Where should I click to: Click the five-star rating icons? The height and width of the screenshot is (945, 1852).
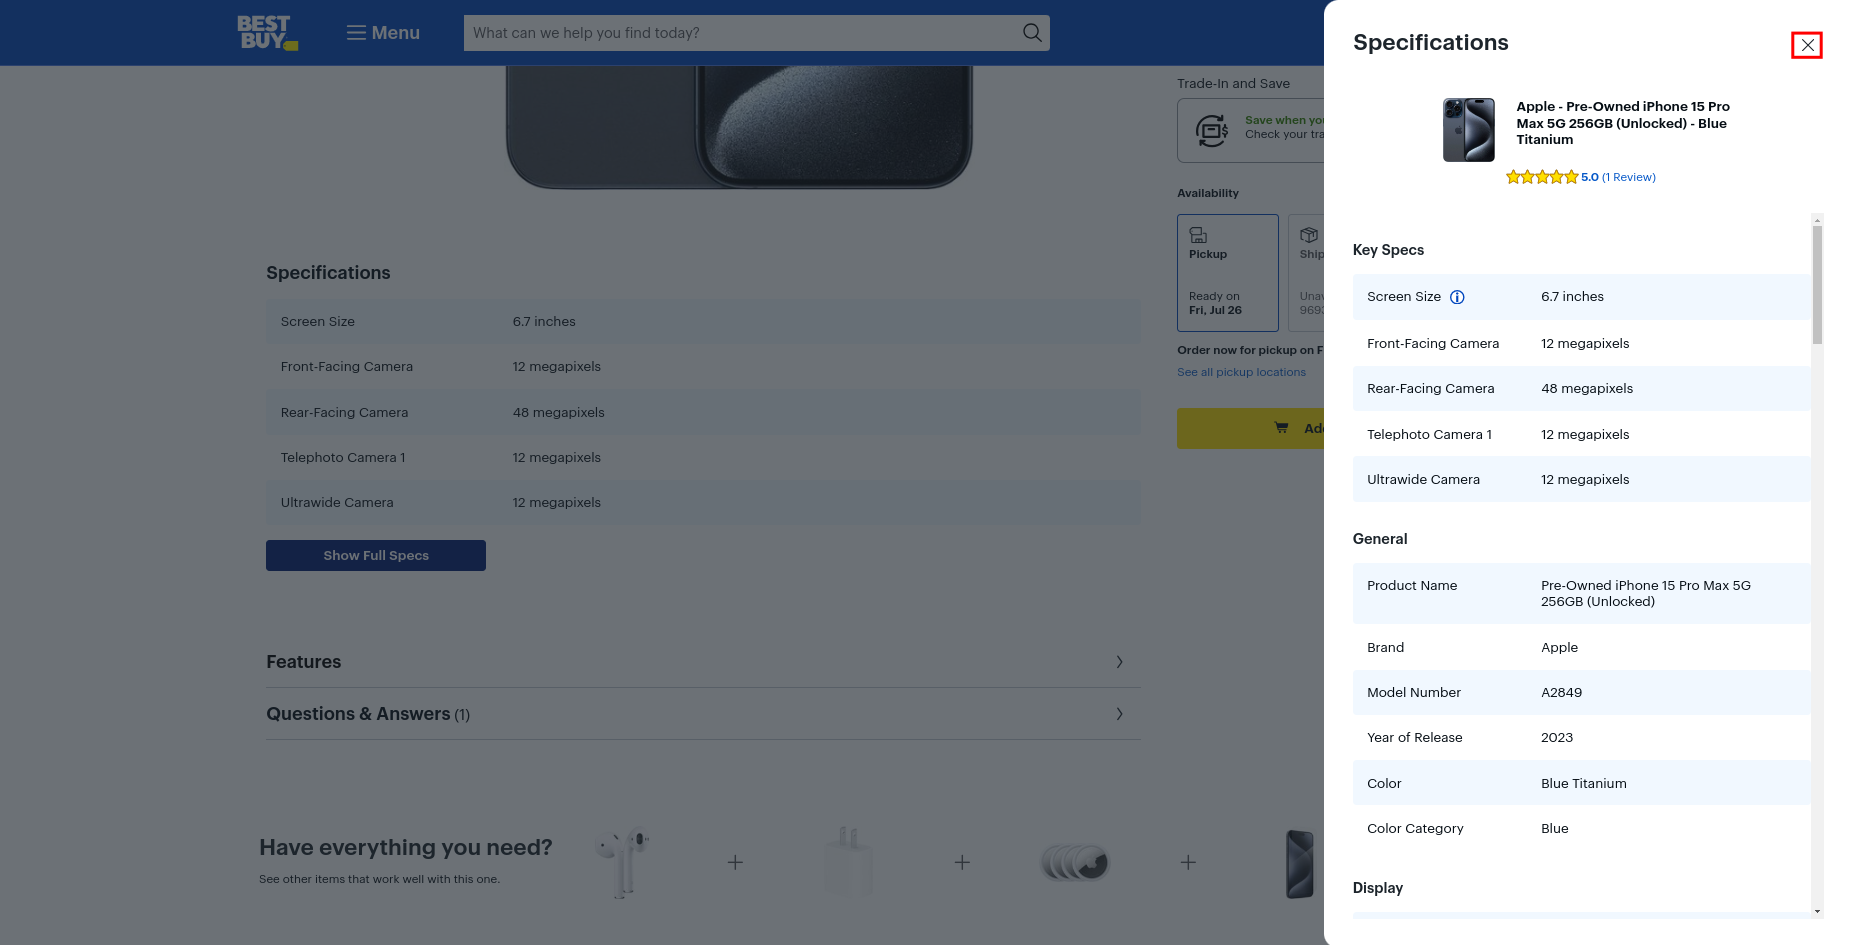point(1541,177)
